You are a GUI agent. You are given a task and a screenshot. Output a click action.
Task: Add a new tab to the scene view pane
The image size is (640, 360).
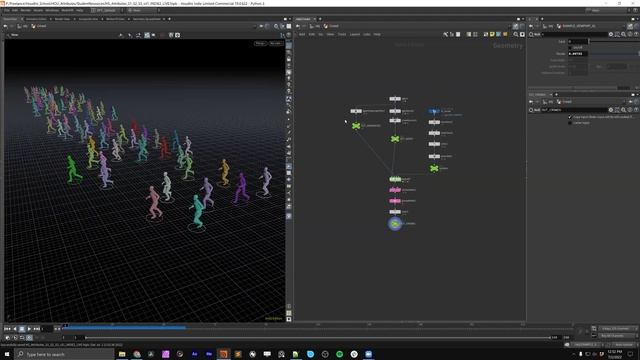(169, 19)
